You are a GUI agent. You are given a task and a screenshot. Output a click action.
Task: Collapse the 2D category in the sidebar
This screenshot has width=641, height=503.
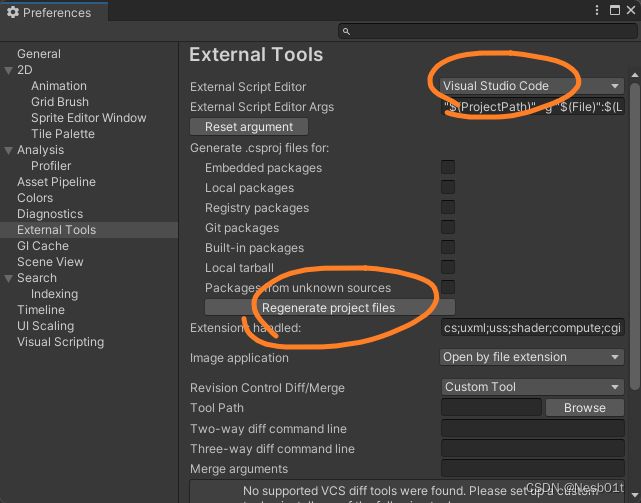(9, 70)
